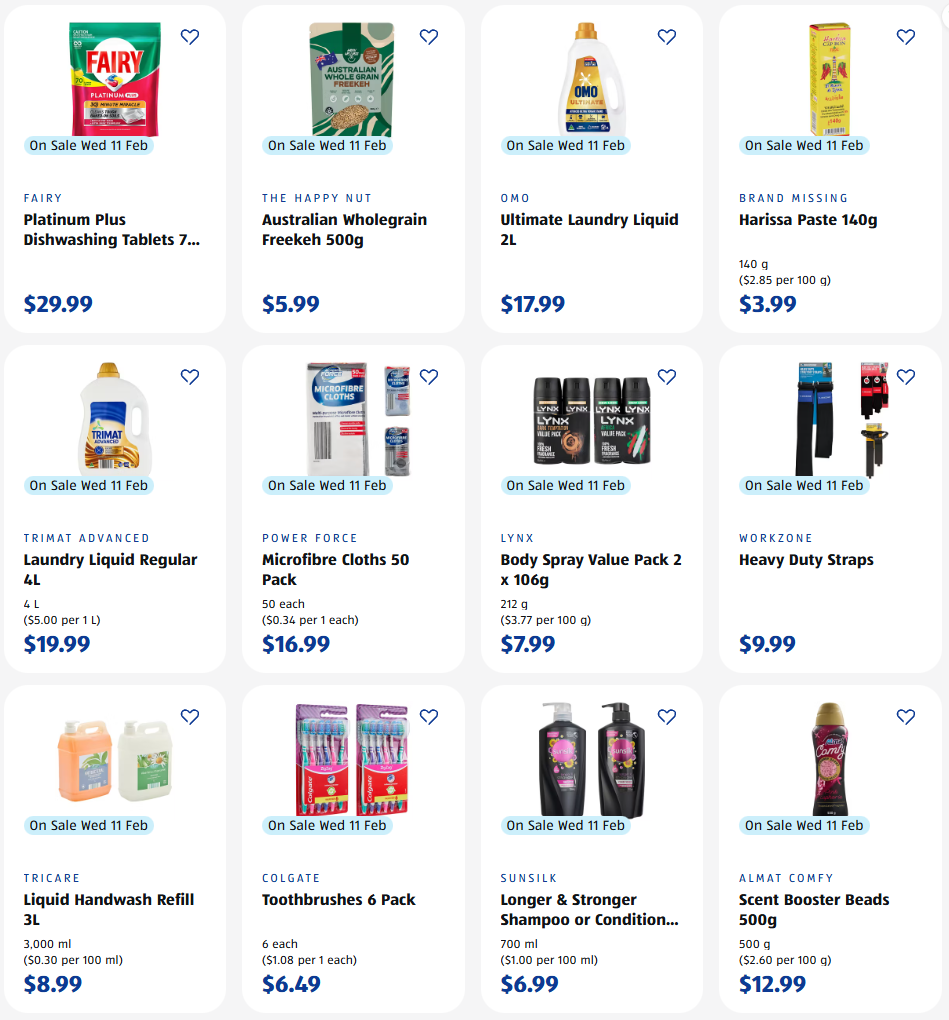
Task: Click the Fairy dishwashing tablets product image
Action: point(114,78)
